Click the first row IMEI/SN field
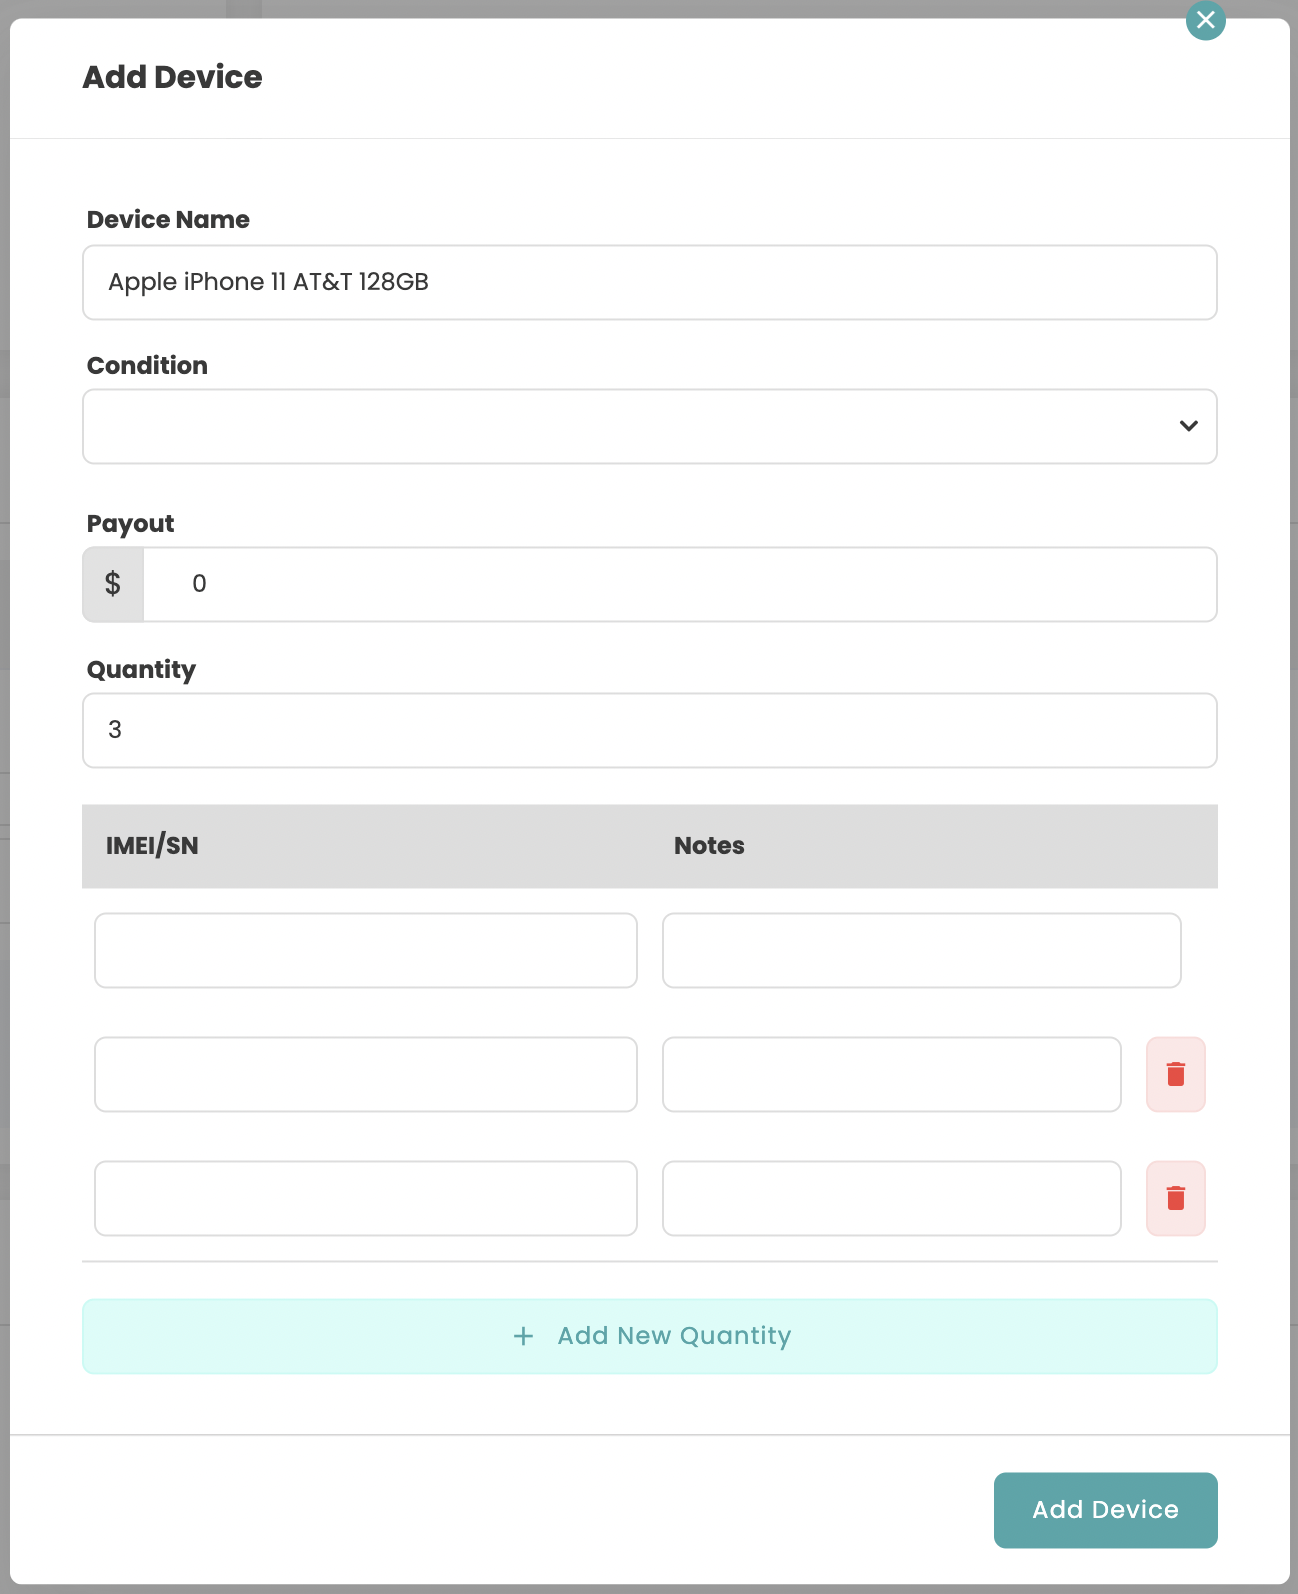This screenshot has width=1298, height=1594. point(366,950)
